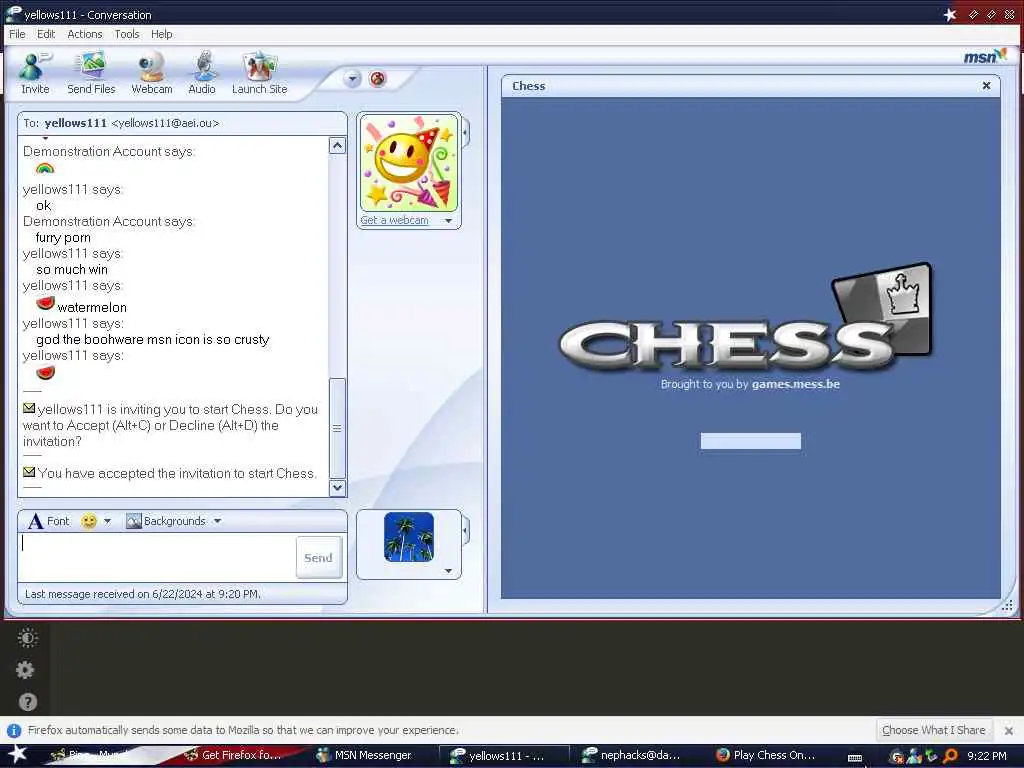Open dropdown below contact's display picture
Viewport: 1024px width, 768px height.
pyautogui.click(x=449, y=221)
